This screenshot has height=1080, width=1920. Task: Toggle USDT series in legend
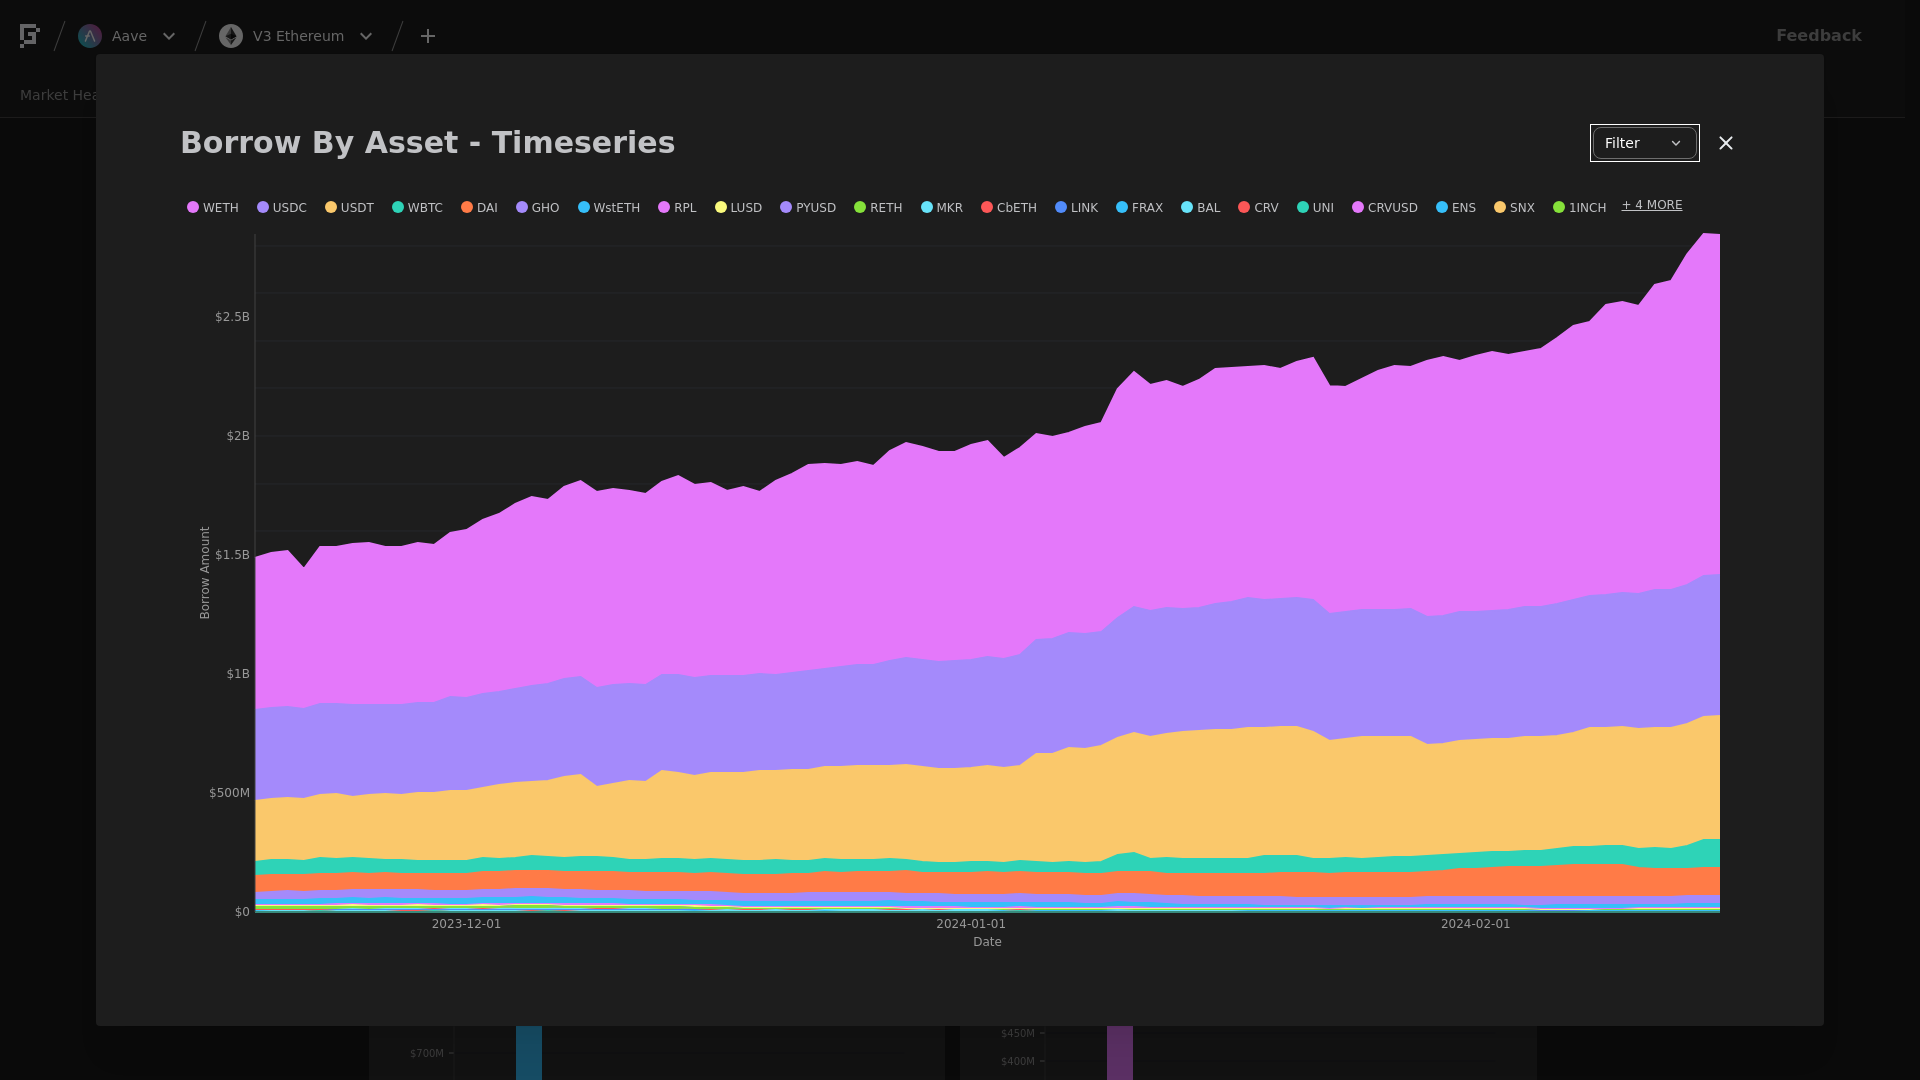point(349,208)
